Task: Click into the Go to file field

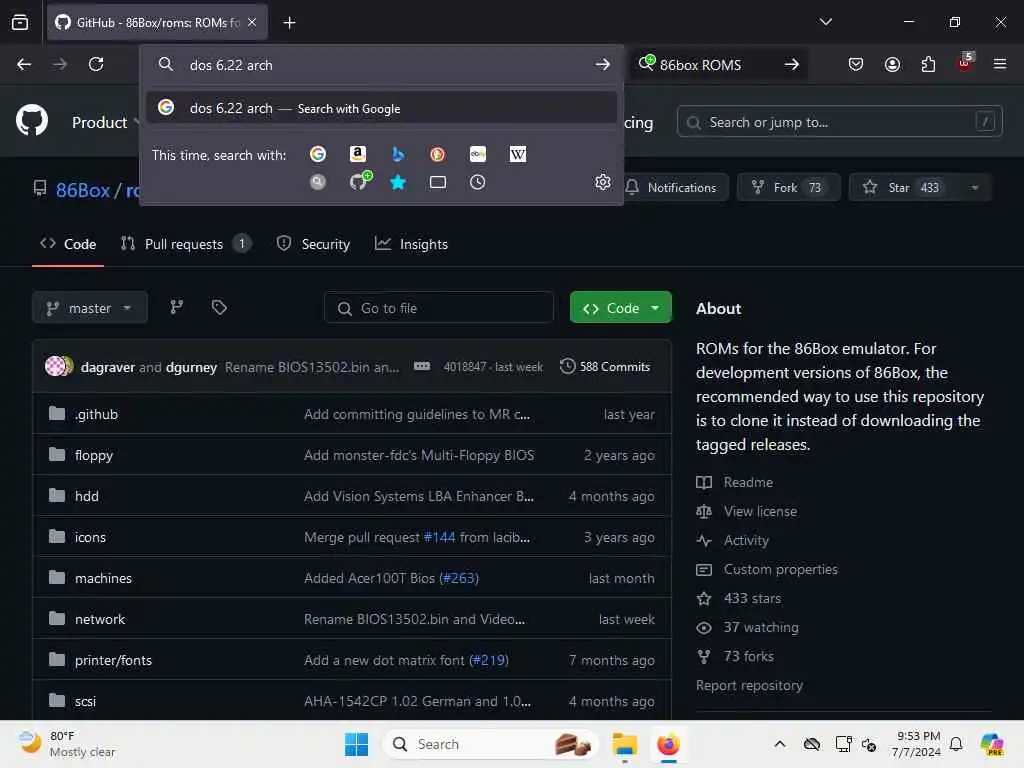Action: (439, 308)
